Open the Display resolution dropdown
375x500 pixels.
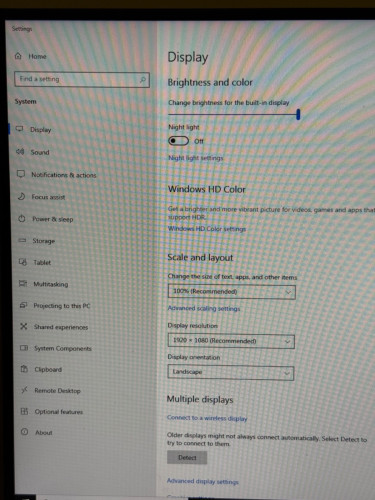pos(231,341)
